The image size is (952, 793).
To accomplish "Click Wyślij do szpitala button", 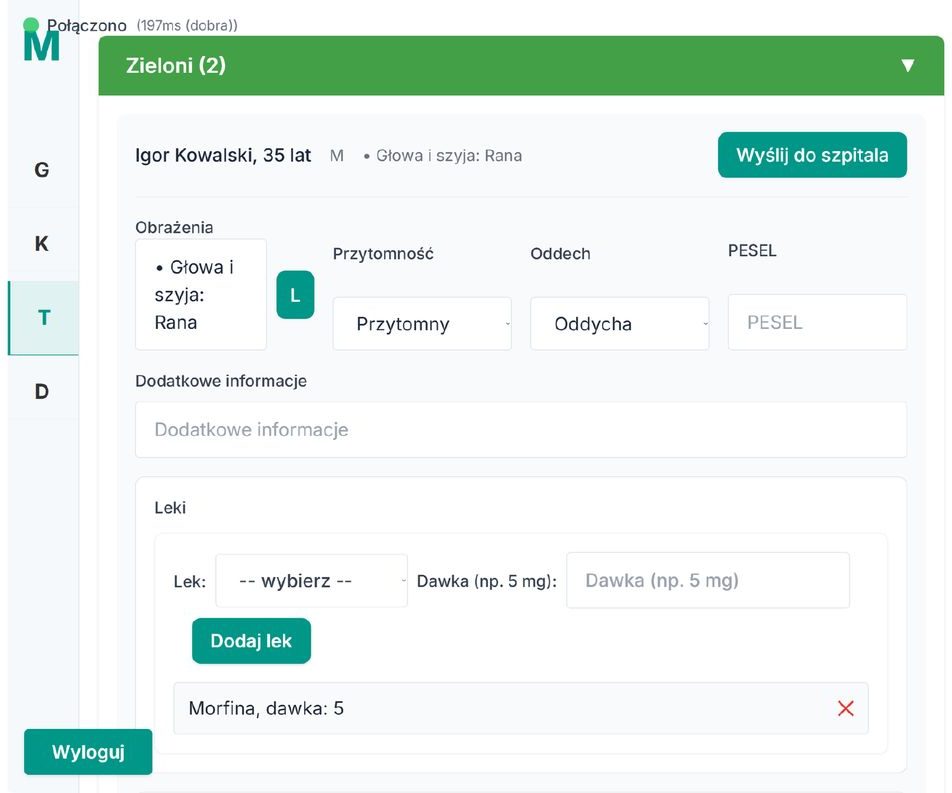I will (x=812, y=155).
